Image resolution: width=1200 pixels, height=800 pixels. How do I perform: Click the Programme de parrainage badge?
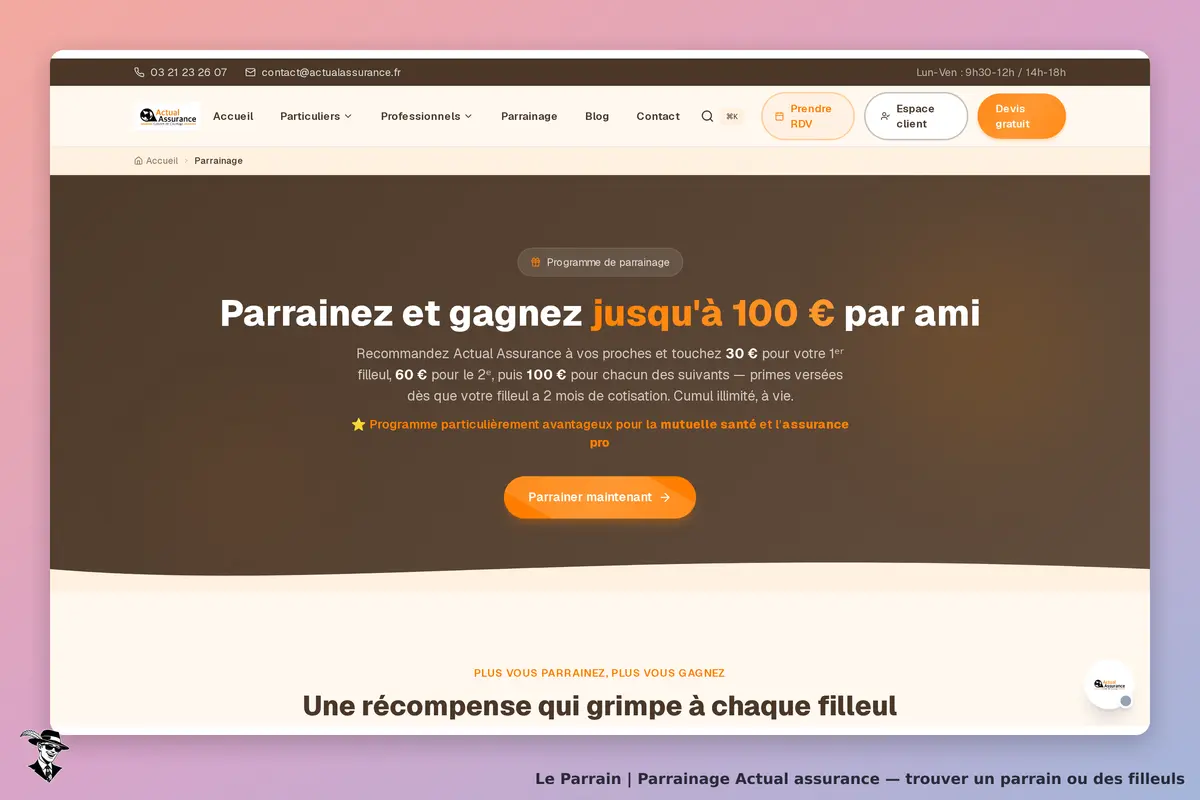(x=600, y=262)
